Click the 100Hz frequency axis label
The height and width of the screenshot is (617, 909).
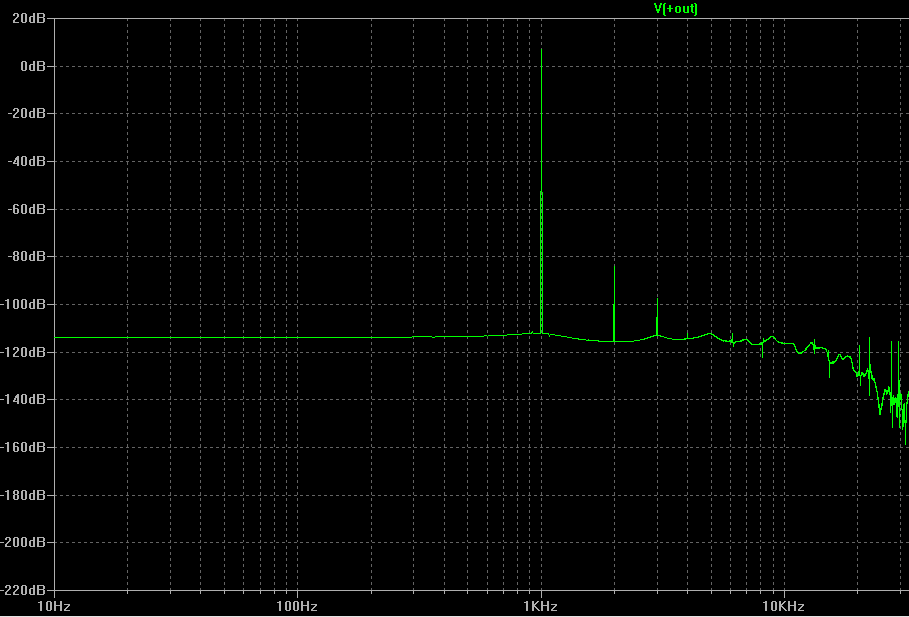(x=297, y=607)
